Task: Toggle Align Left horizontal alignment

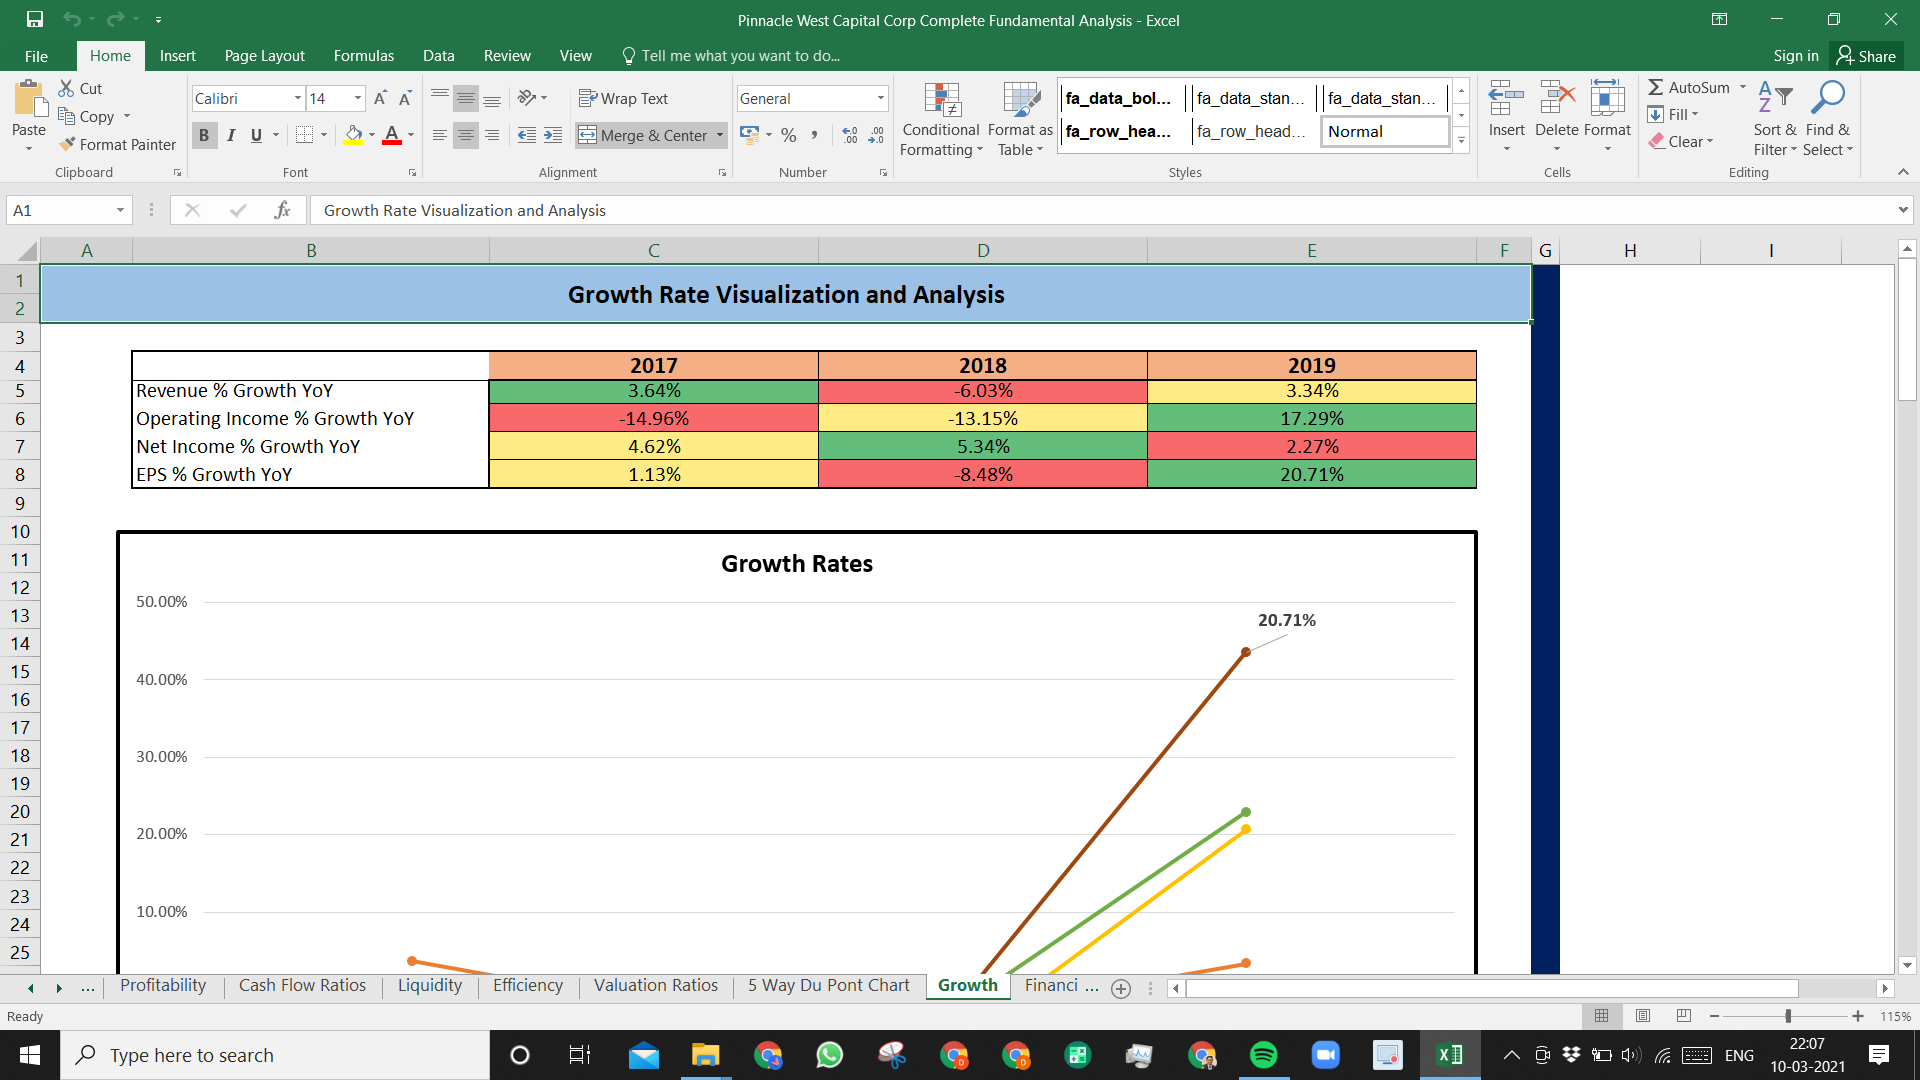Action: point(440,135)
